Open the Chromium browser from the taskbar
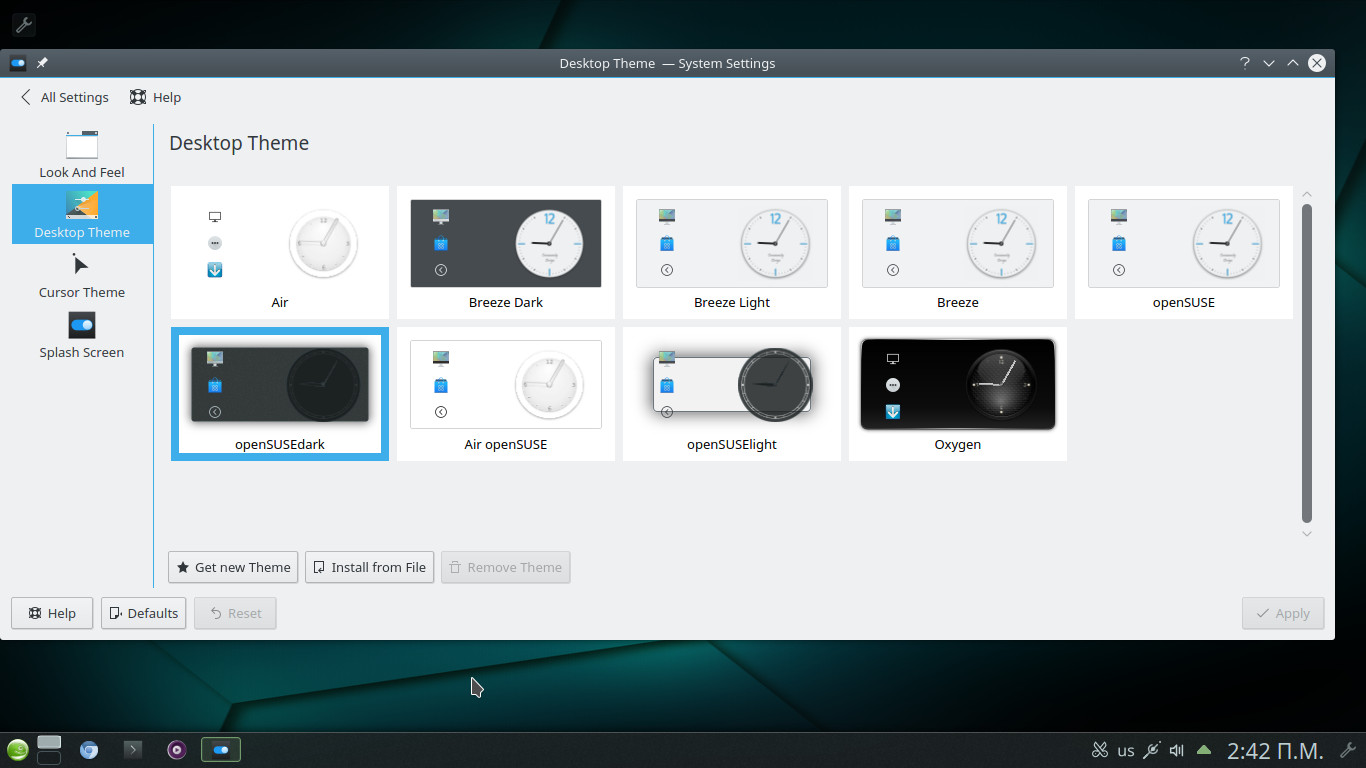This screenshot has width=1366, height=768. click(89, 750)
